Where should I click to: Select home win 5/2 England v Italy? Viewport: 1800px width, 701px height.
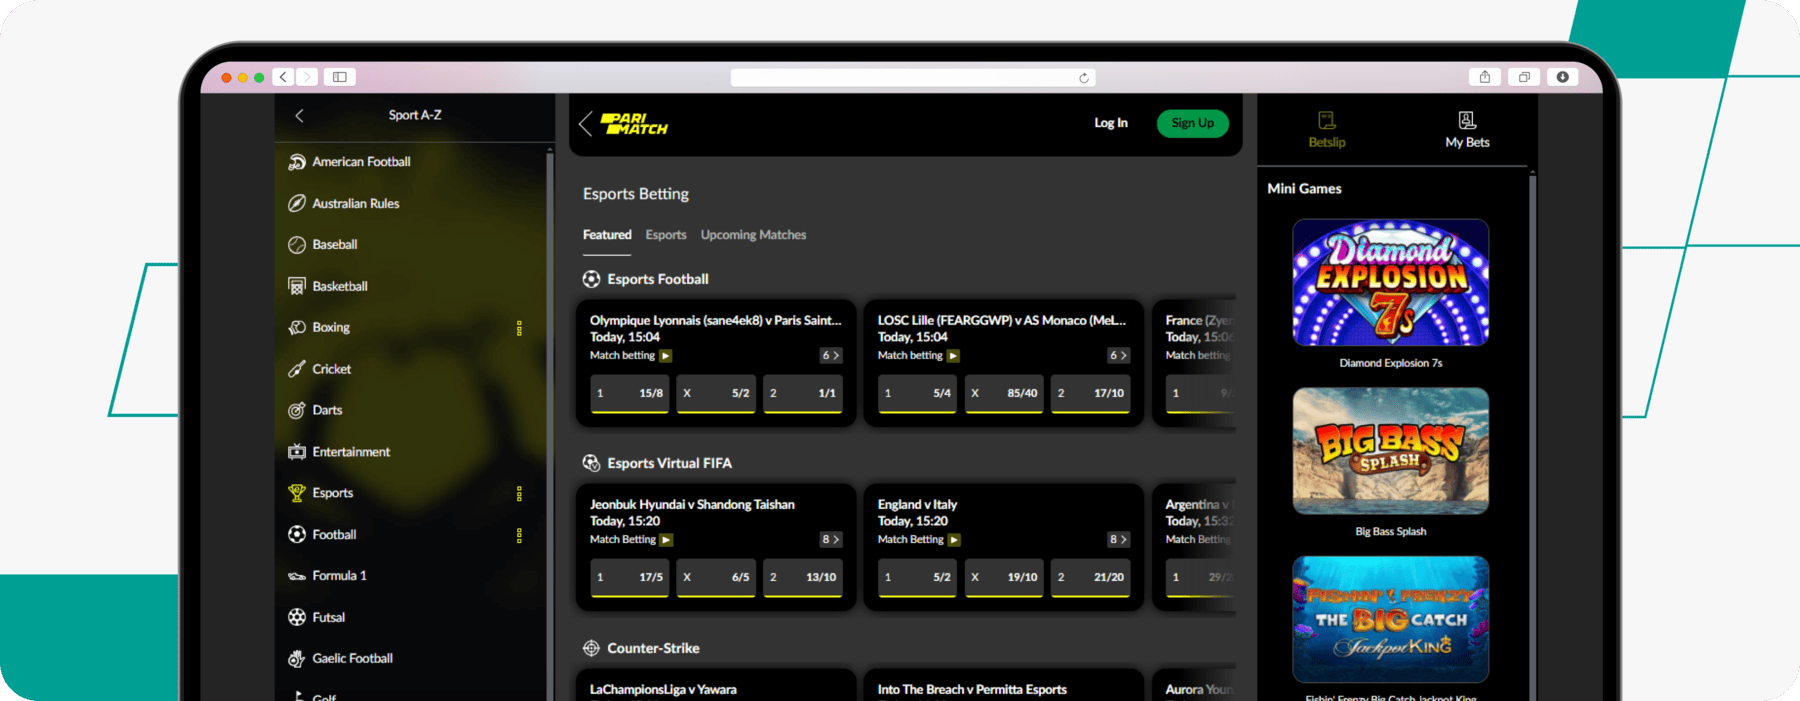pos(917,578)
